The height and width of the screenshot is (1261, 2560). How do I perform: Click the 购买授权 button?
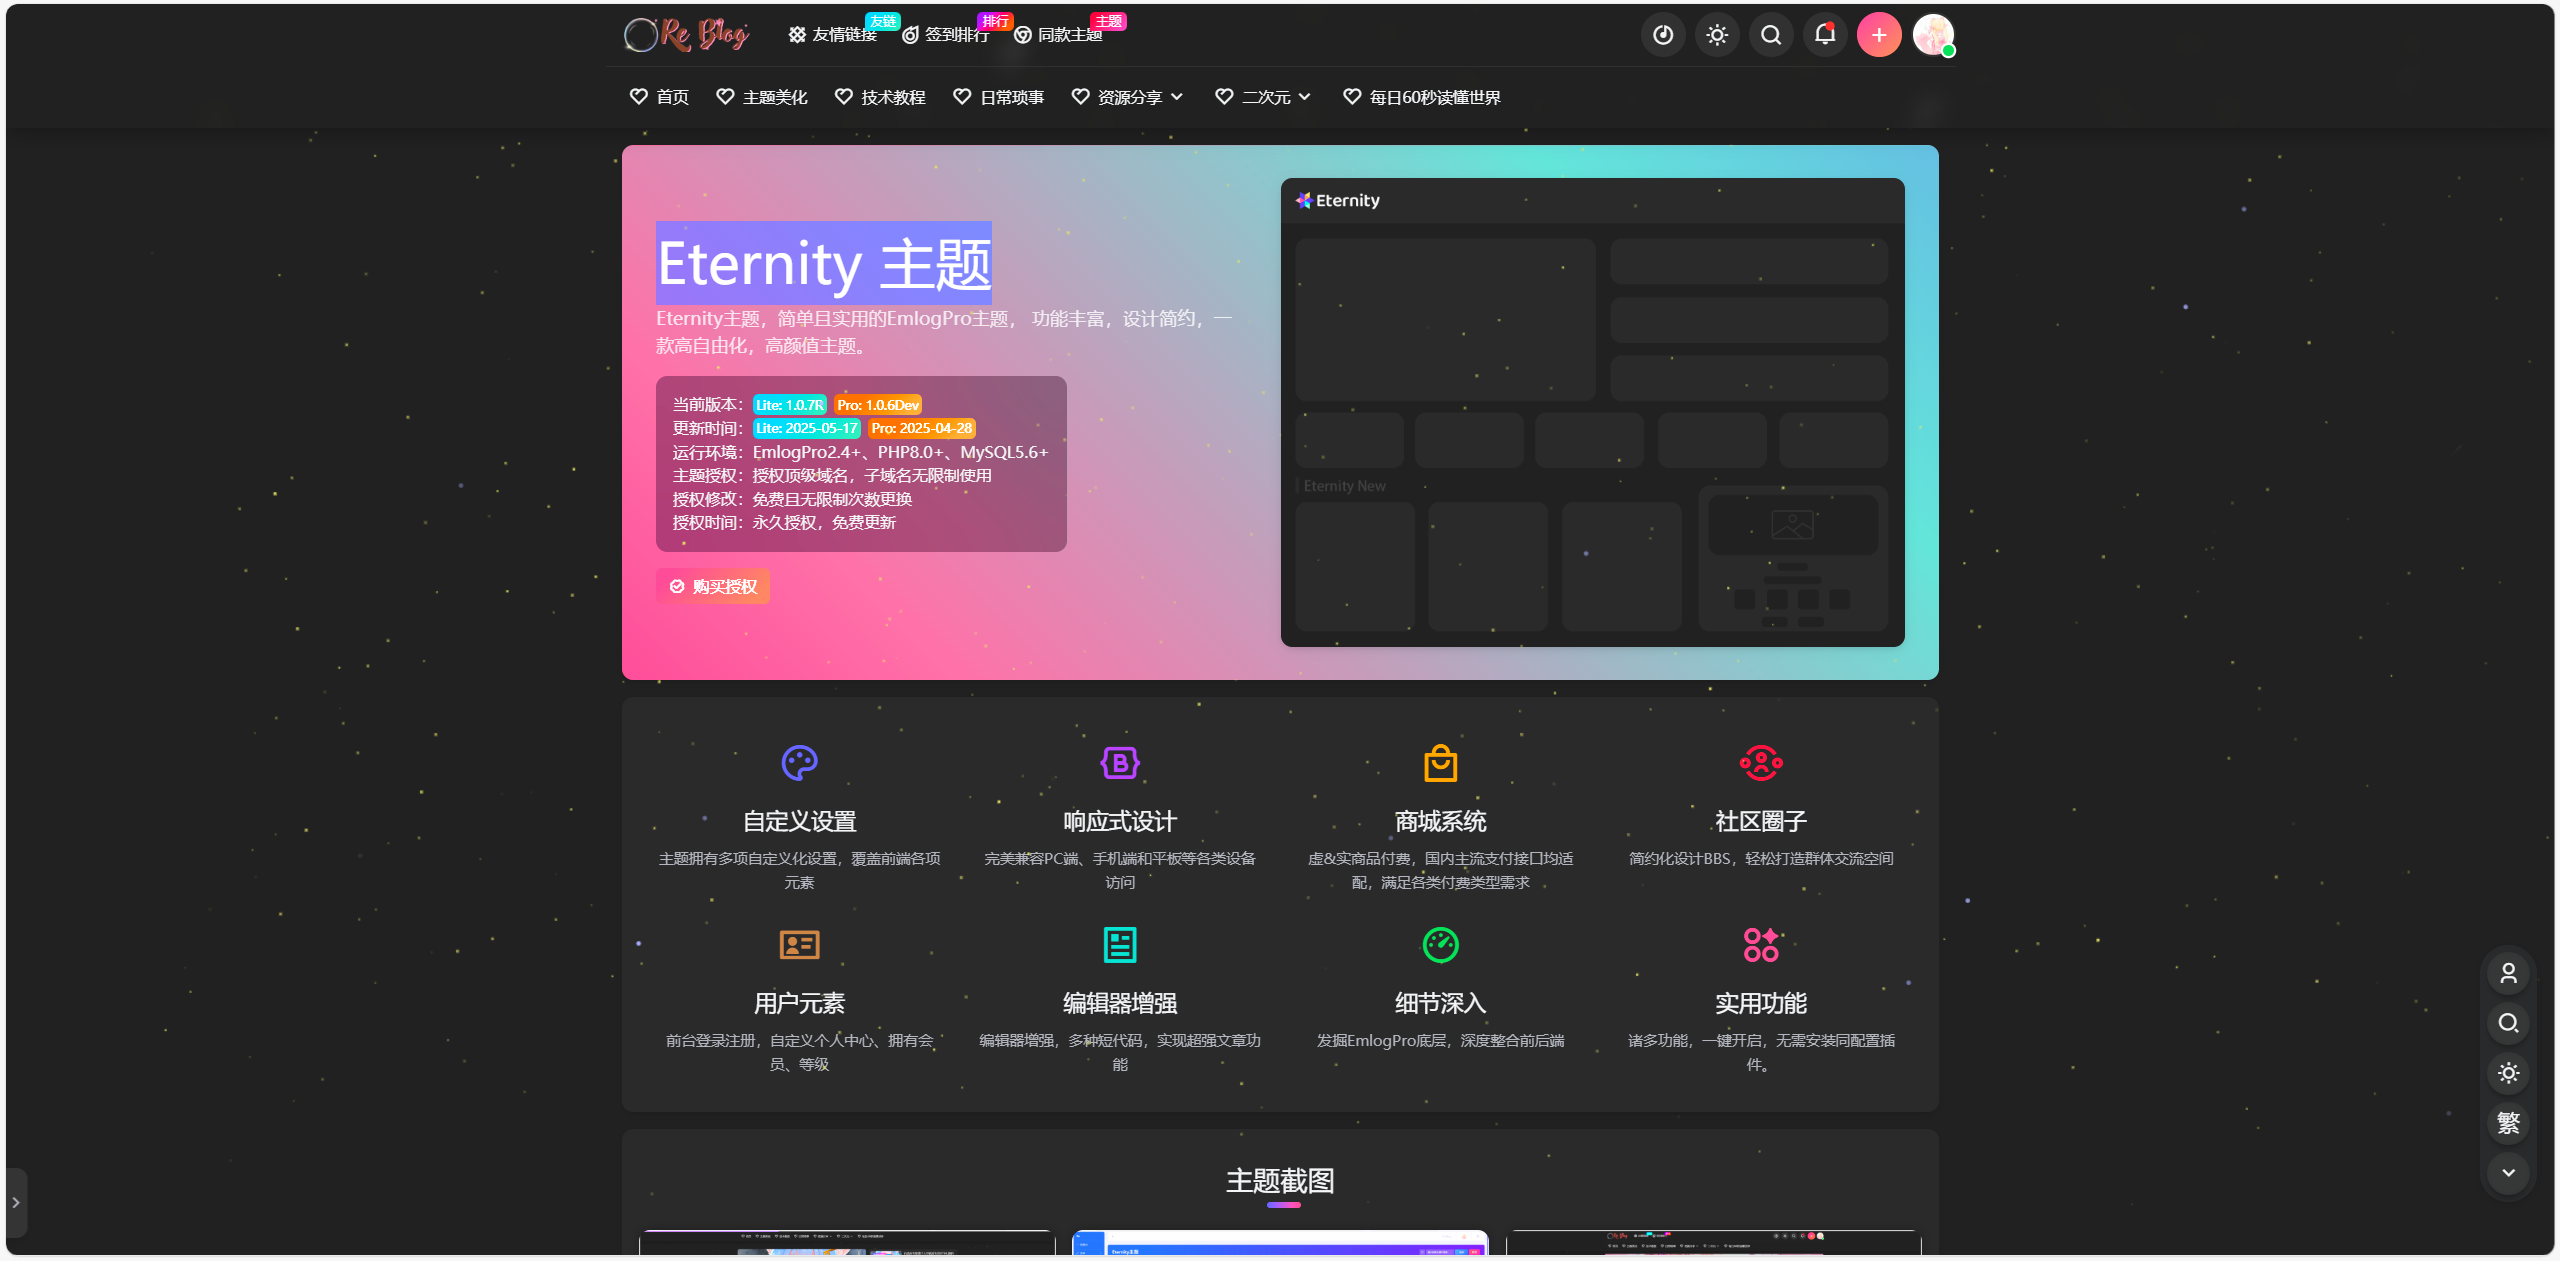[x=713, y=586]
